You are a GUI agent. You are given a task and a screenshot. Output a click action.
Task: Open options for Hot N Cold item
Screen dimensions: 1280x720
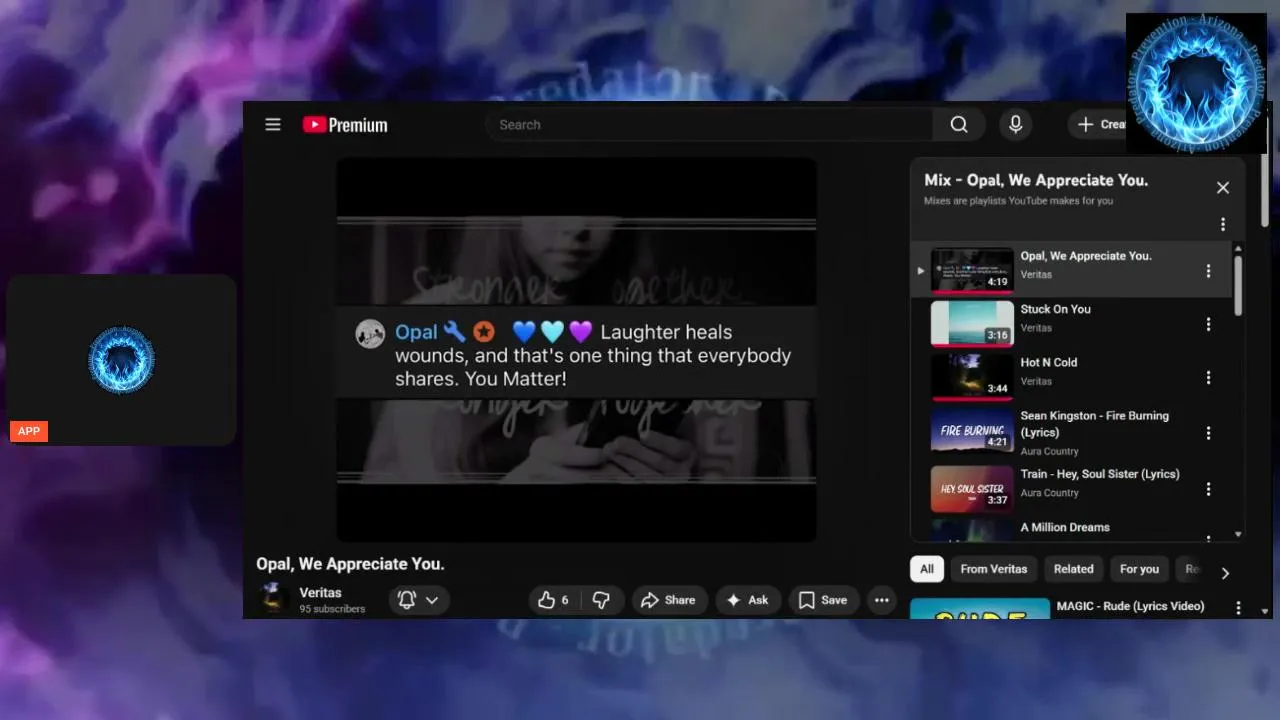pos(1208,378)
